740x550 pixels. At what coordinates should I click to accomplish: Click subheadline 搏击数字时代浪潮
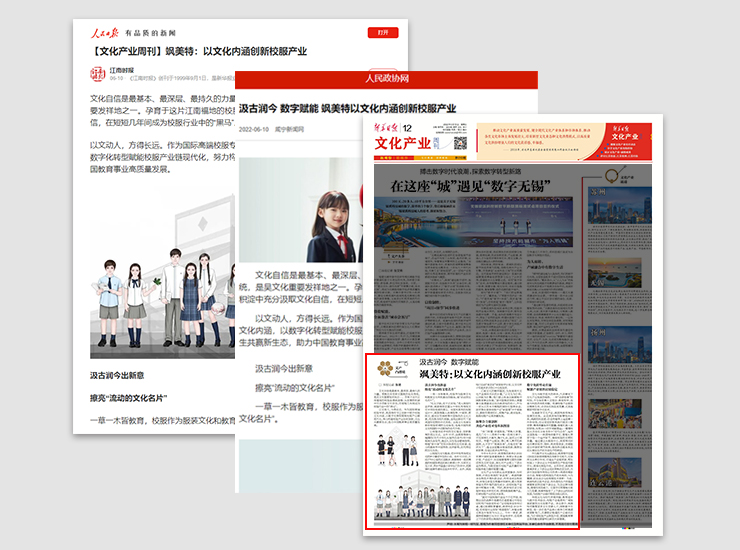[x=471, y=171]
